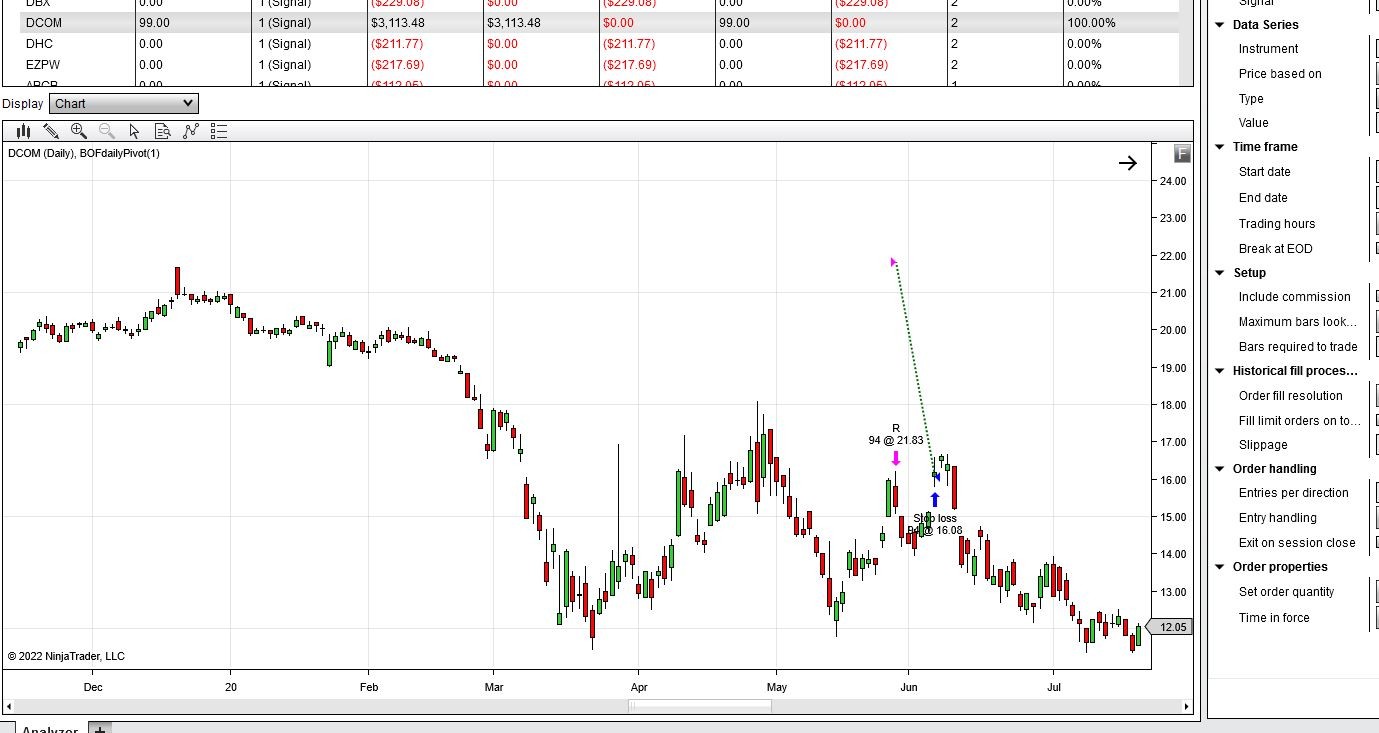The height and width of the screenshot is (733, 1379).
Task: Select the drawing tools pencil icon
Action: click(51, 131)
